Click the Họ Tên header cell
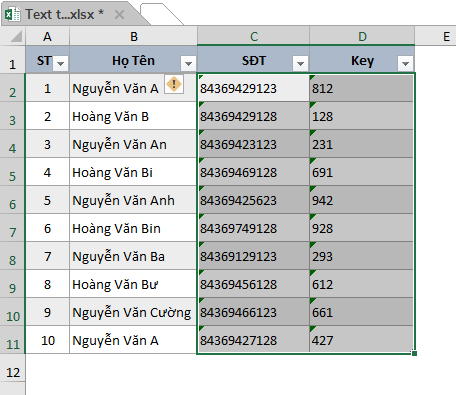Viewport: 459px width, 395px height. pyautogui.click(x=133, y=59)
